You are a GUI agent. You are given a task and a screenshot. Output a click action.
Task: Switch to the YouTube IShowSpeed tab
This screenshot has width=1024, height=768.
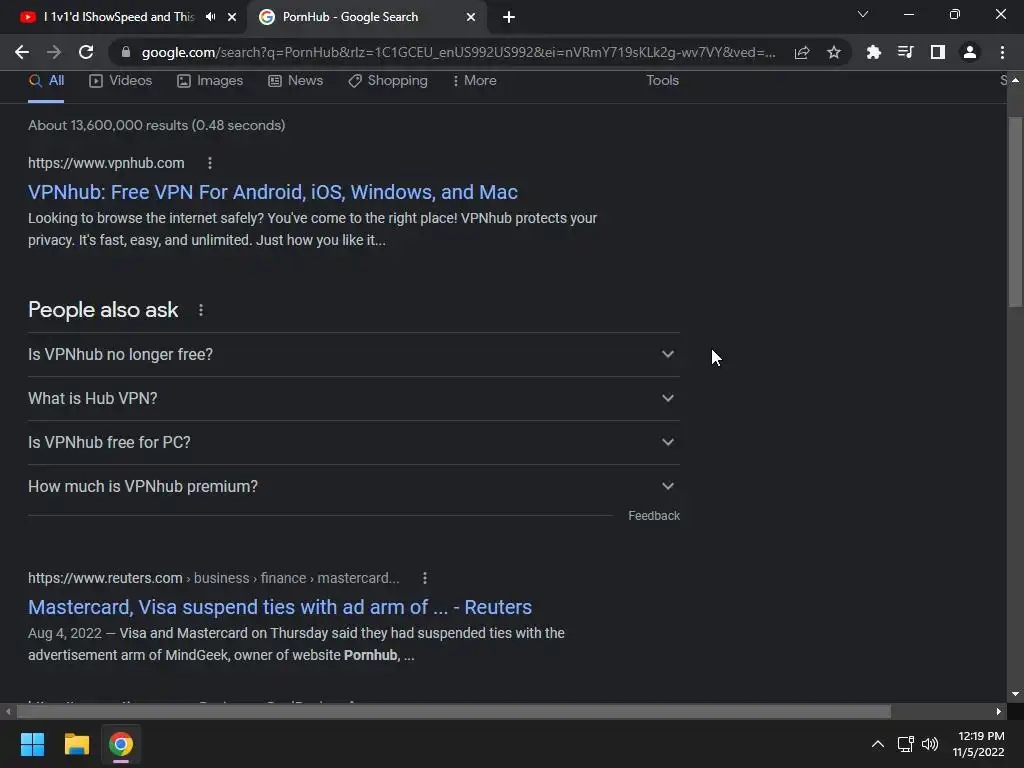(x=118, y=17)
